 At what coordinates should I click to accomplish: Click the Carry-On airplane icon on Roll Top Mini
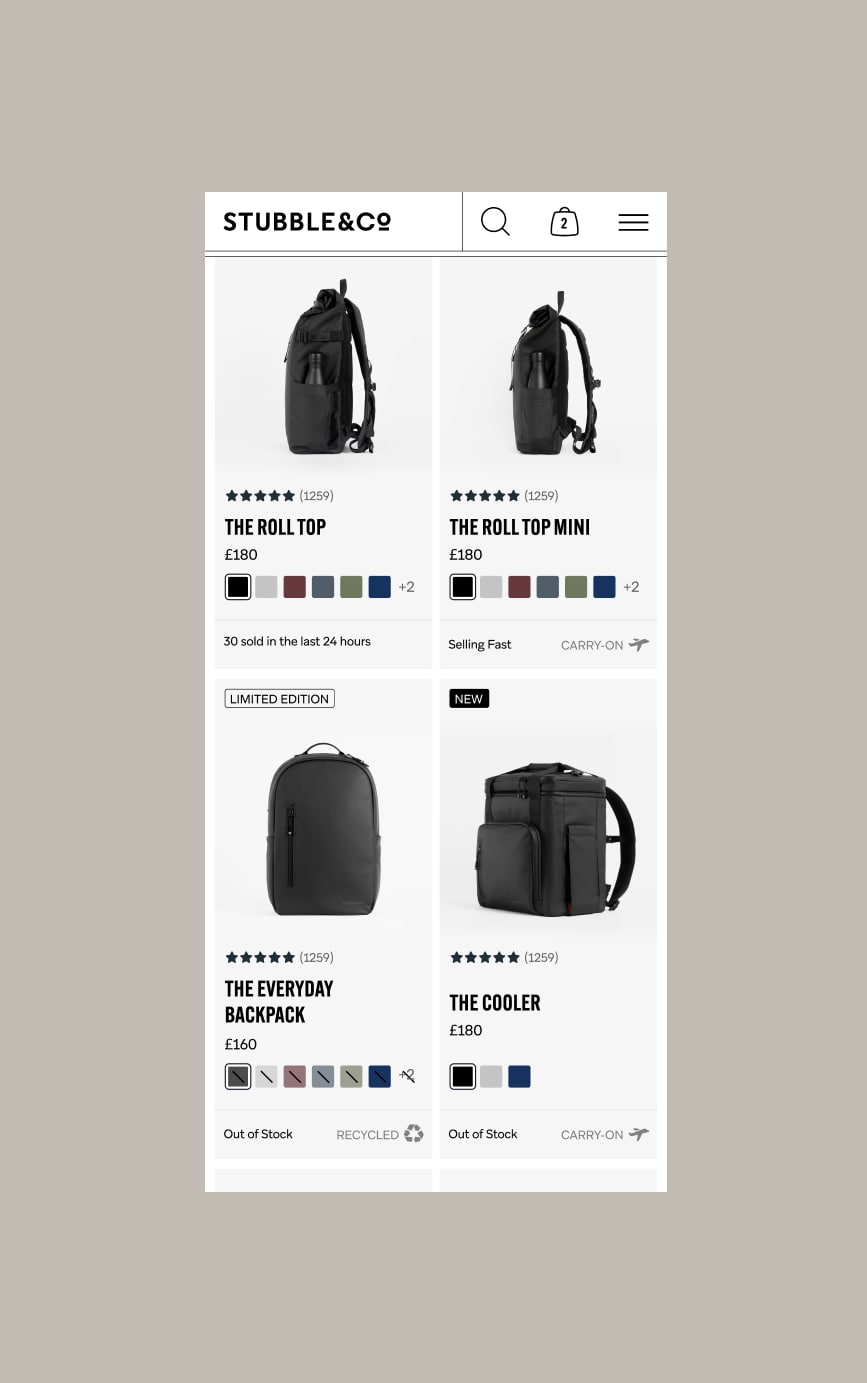point(639,645)
